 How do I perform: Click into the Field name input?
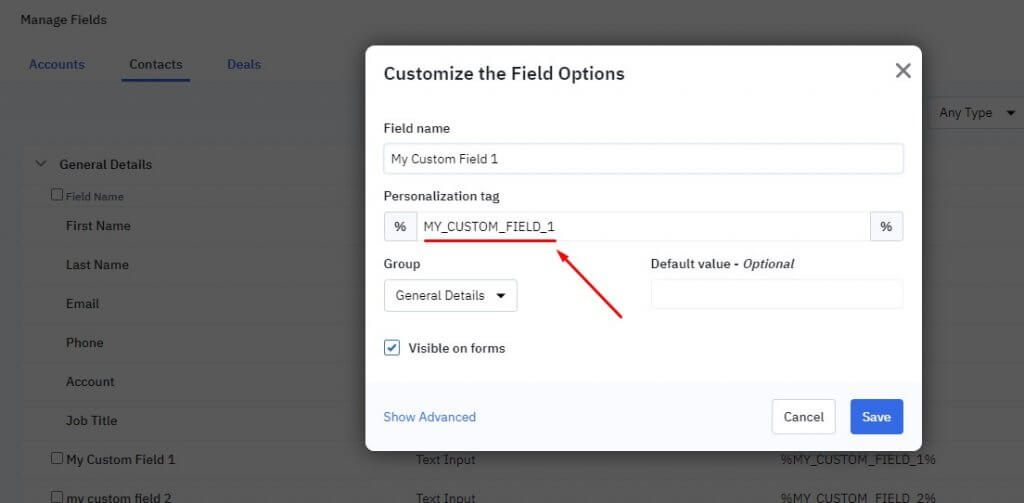click(643, 159)
